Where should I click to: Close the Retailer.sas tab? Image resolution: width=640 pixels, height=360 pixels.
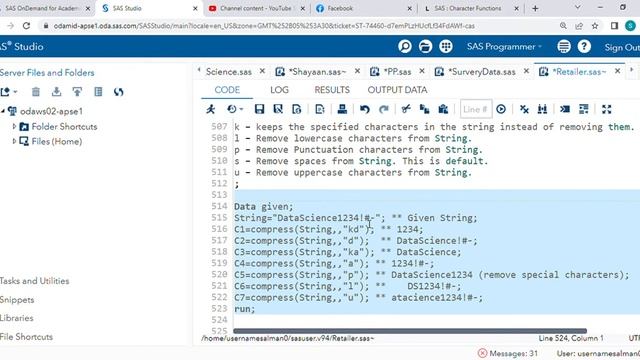pyautogui.click(x=618, y=71)
